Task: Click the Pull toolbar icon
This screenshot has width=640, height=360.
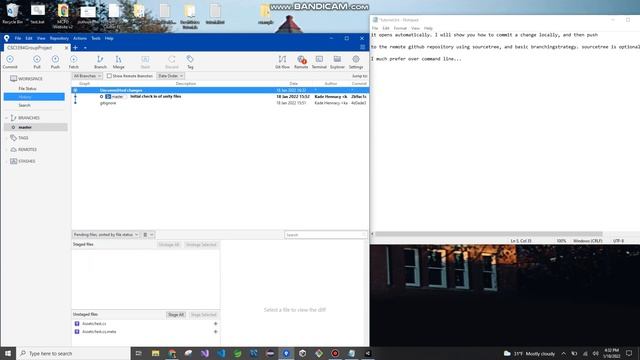Action: coord(37,62)
